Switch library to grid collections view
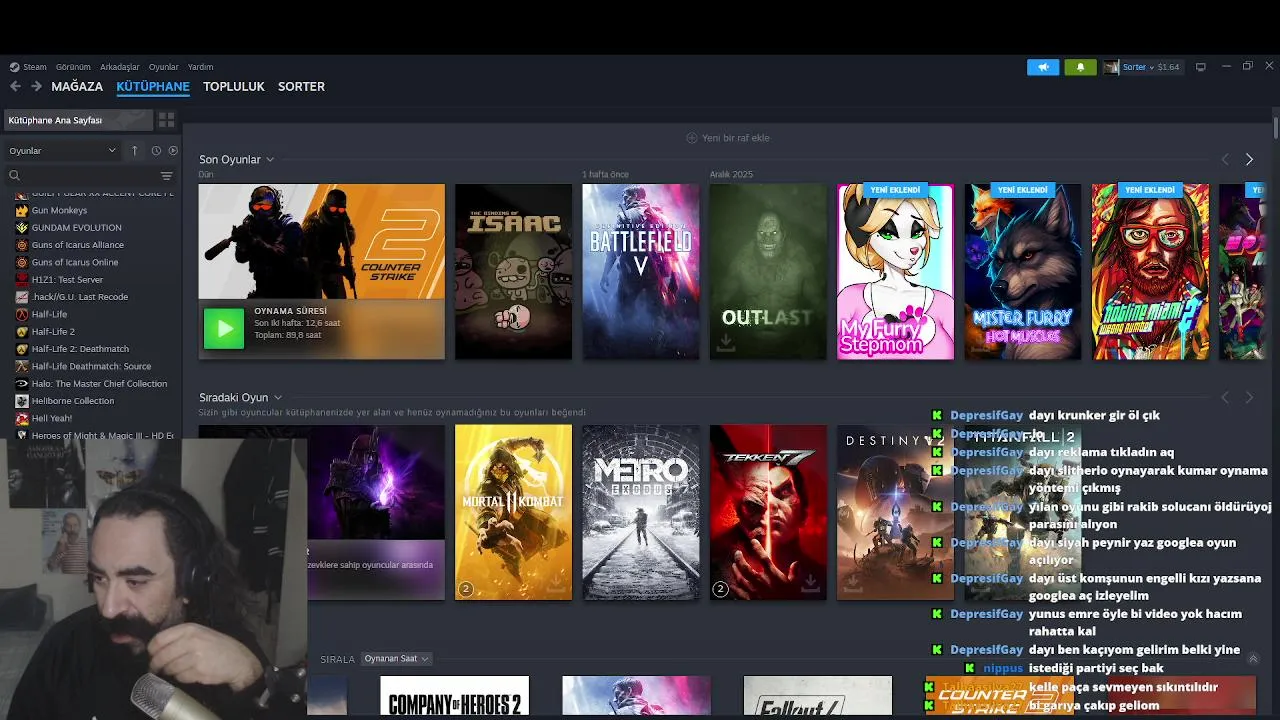Image resolution: width=1280 pixels, height=720 pixels. tap(166, 120)
